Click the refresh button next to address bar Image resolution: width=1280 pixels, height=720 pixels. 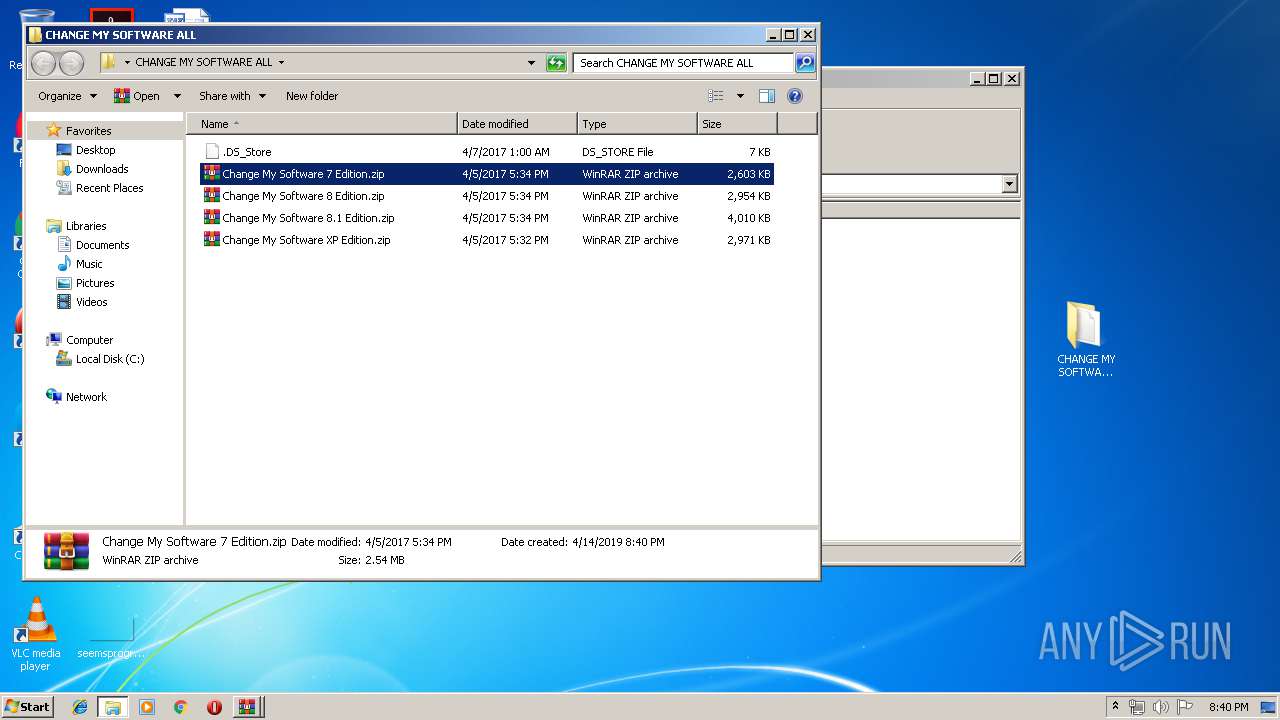coord(556,62)
